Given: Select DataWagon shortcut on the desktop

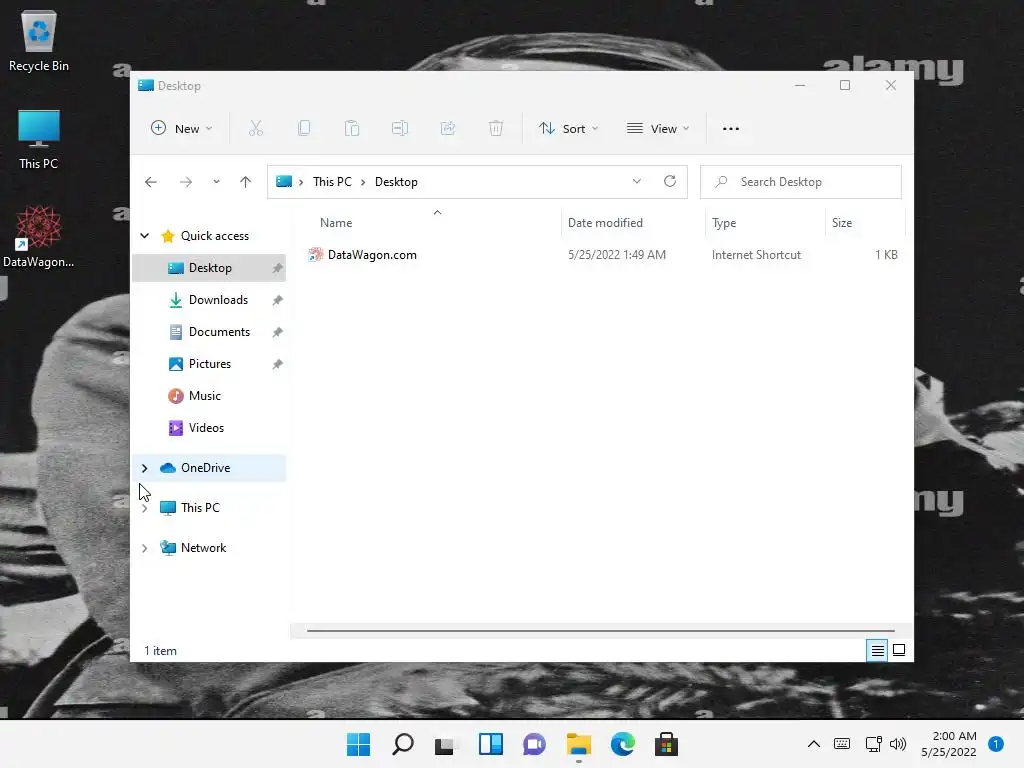Looking at the screenshot, I should tap(39, 236).
